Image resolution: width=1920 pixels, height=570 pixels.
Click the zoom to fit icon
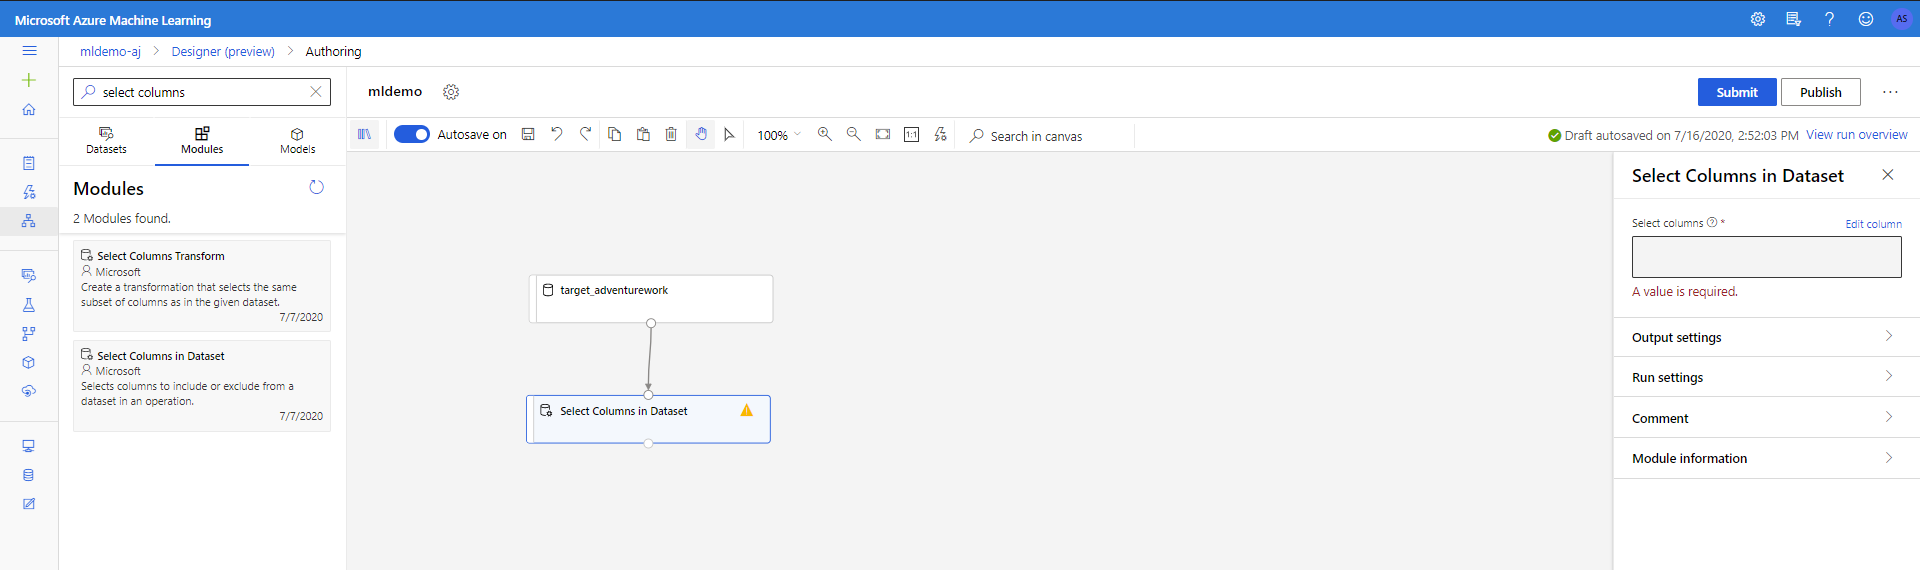[883, 134]
